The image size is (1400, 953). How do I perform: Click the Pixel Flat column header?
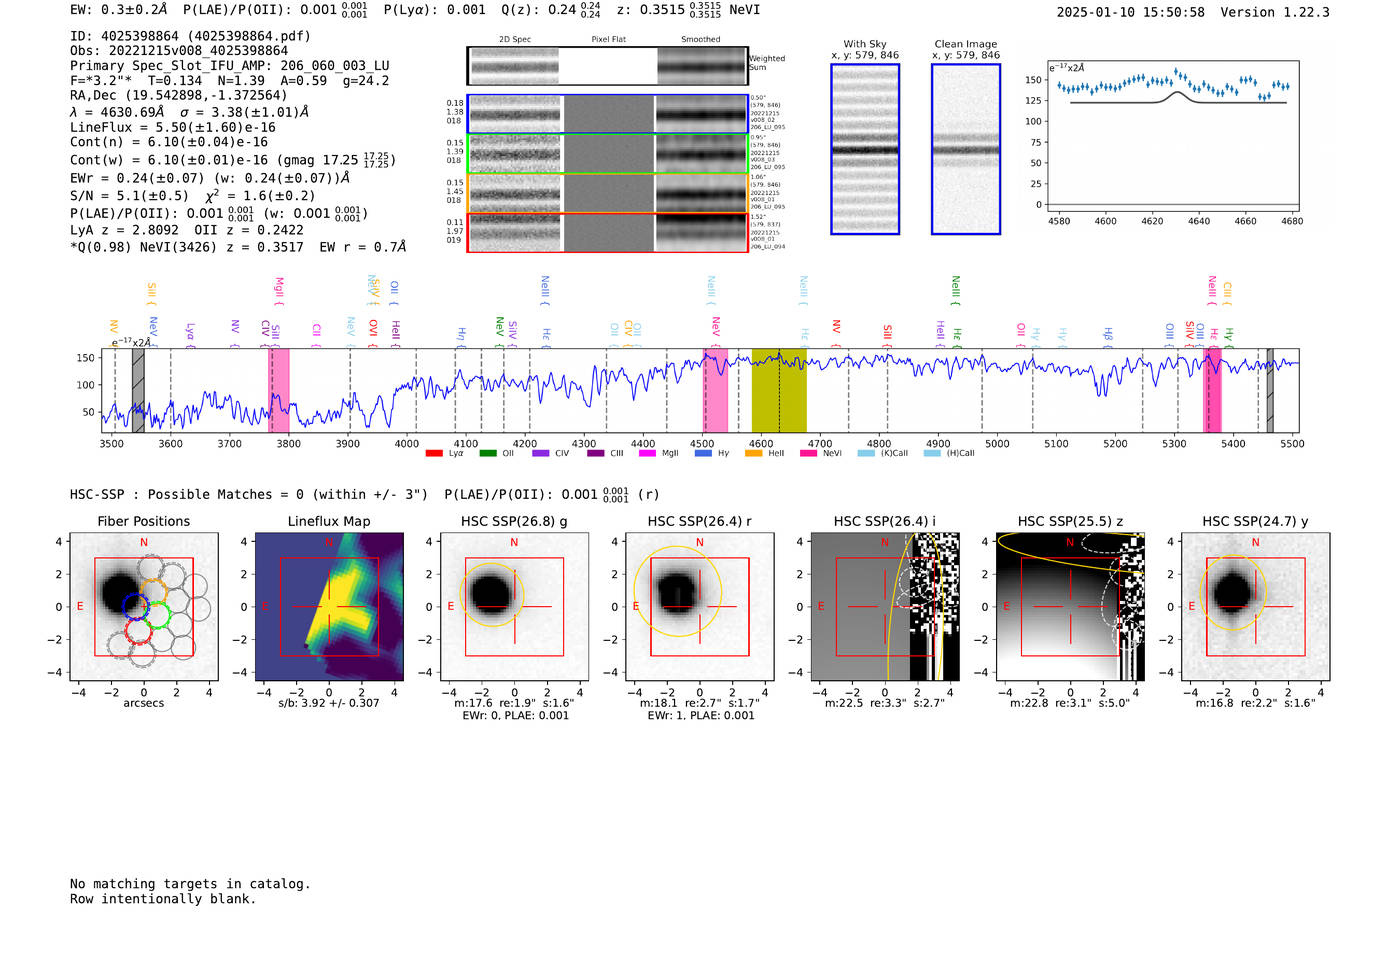(608, 40)
